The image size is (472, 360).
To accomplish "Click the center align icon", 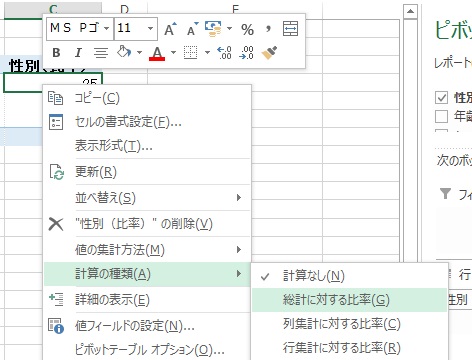I will [101, 53].
